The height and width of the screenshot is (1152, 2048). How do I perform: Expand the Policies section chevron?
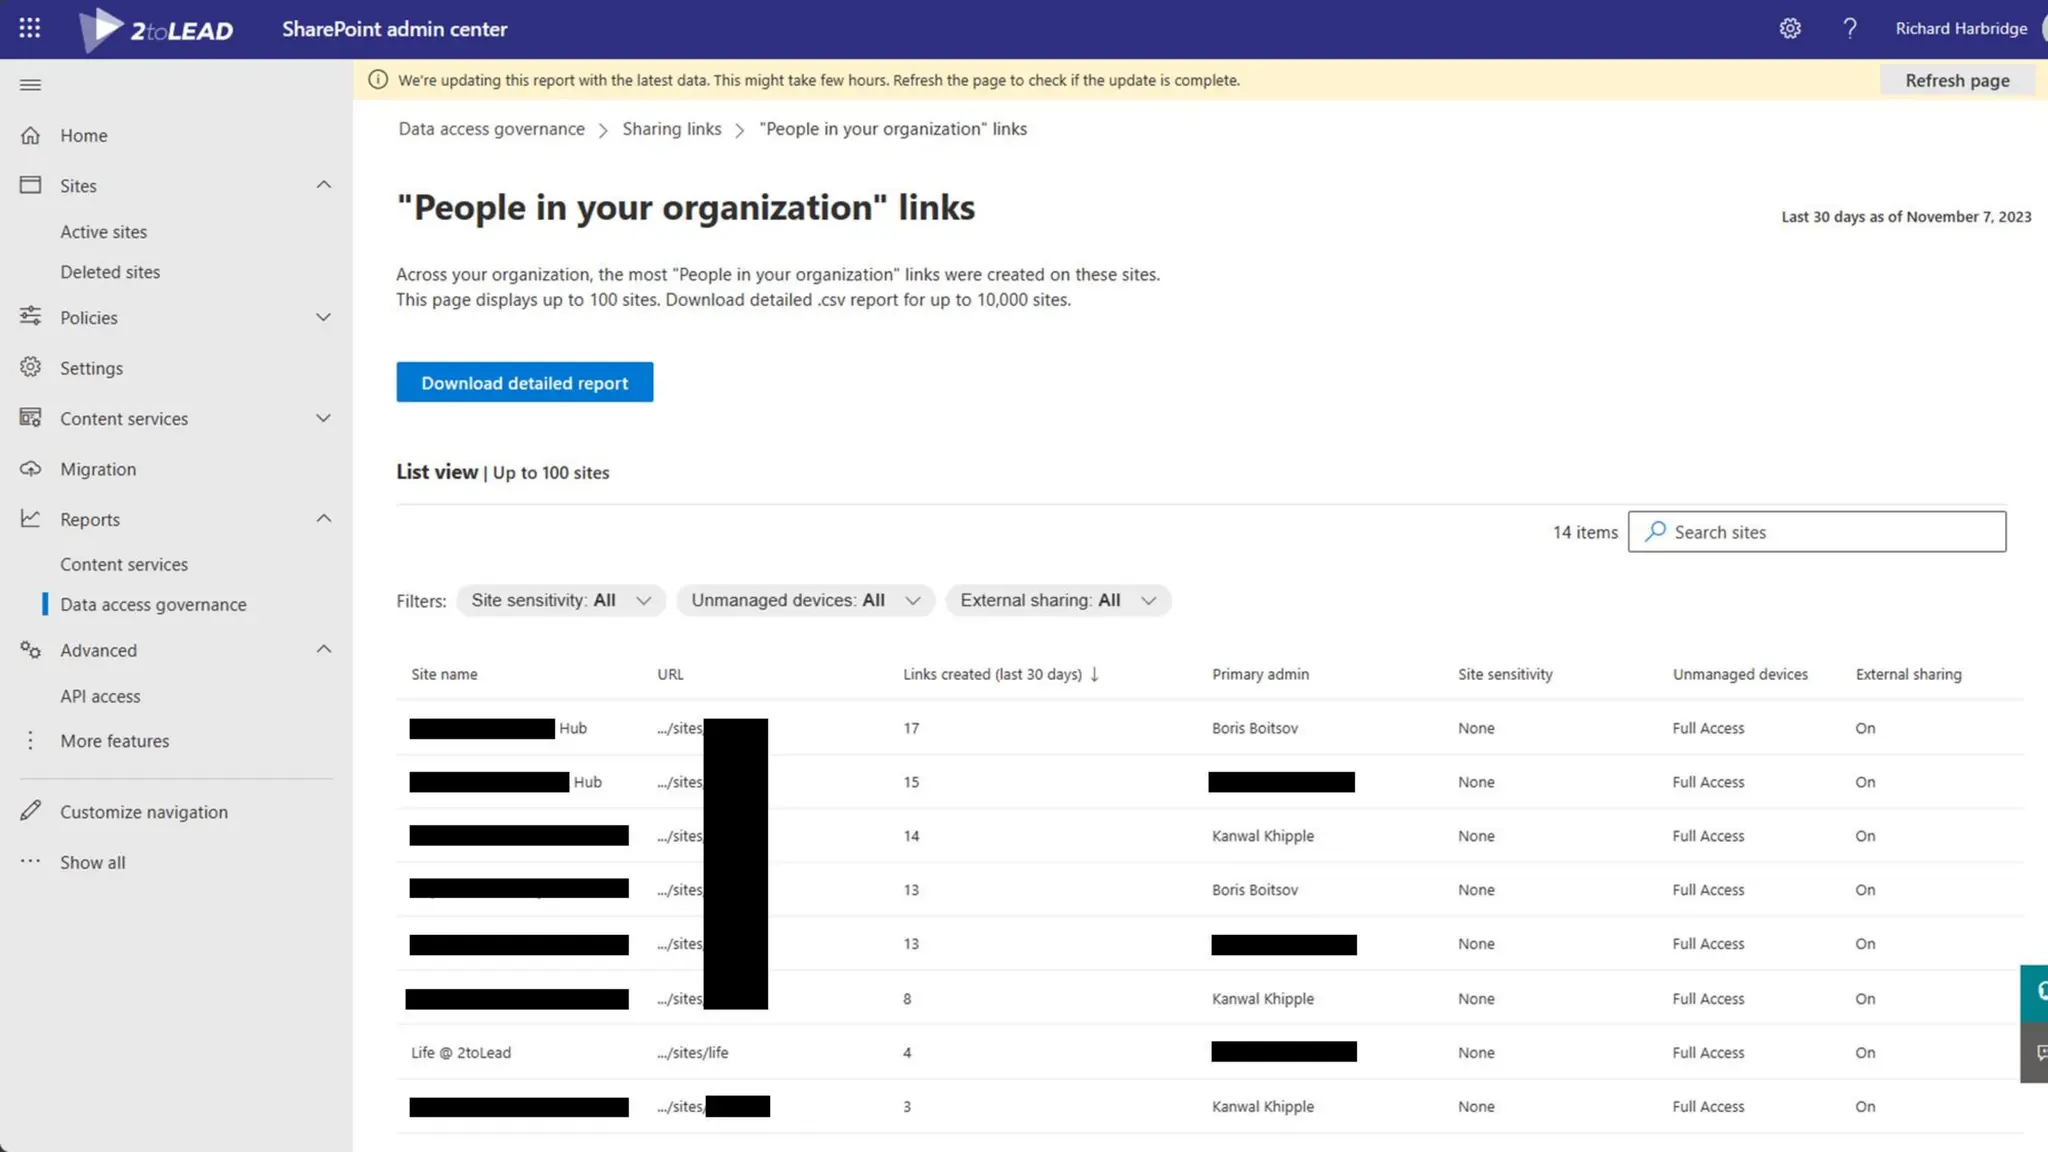(x=323, y=317)
